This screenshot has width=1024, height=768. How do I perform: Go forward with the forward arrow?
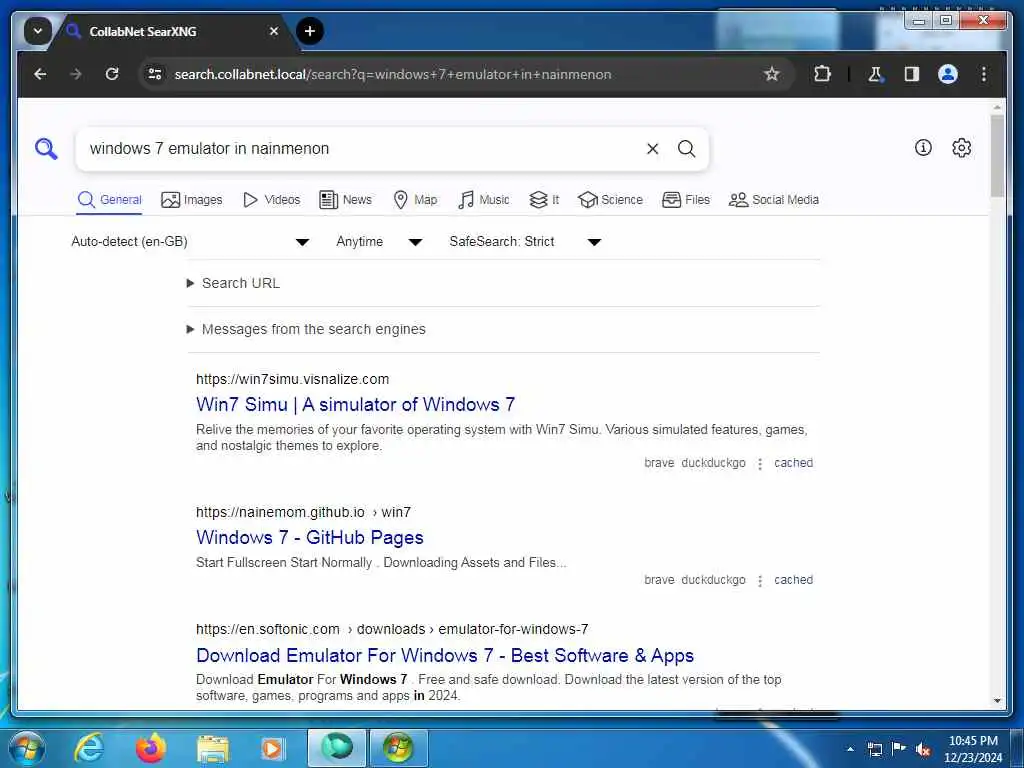pyautogui.click(x=76, y=74)
